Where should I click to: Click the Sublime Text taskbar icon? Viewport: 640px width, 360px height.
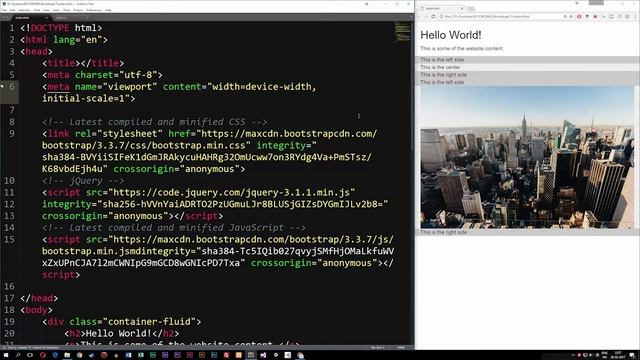coord(251,355)
